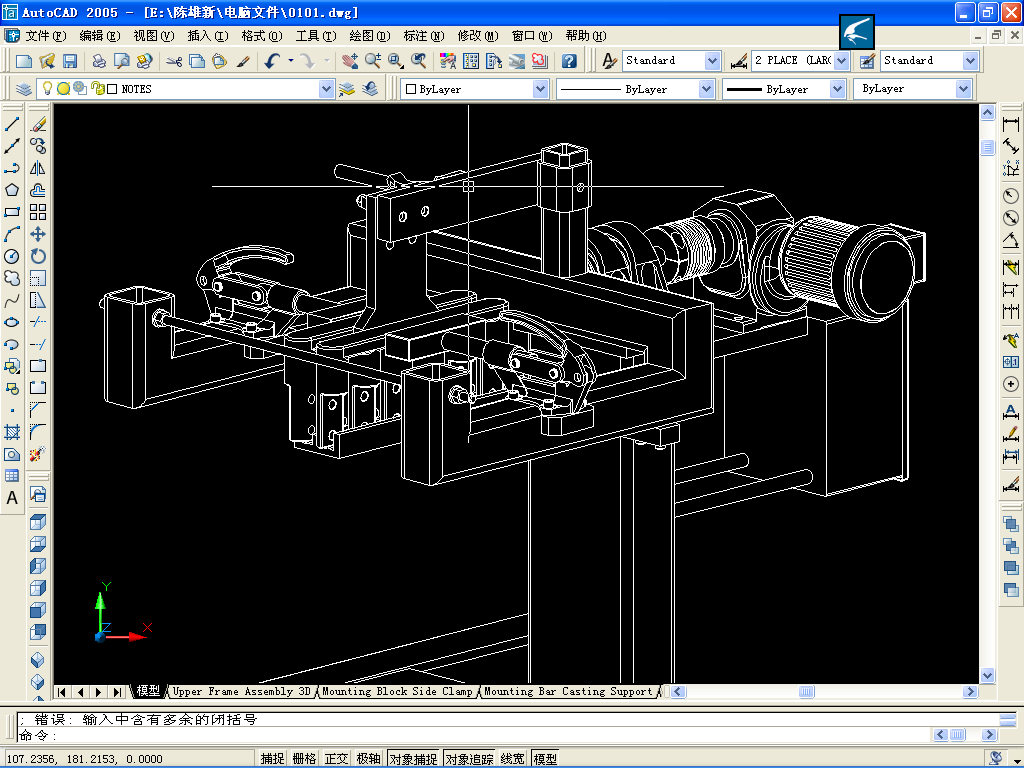
Task: Create a new drawing with the QNew icon
Action: [24, 61]
